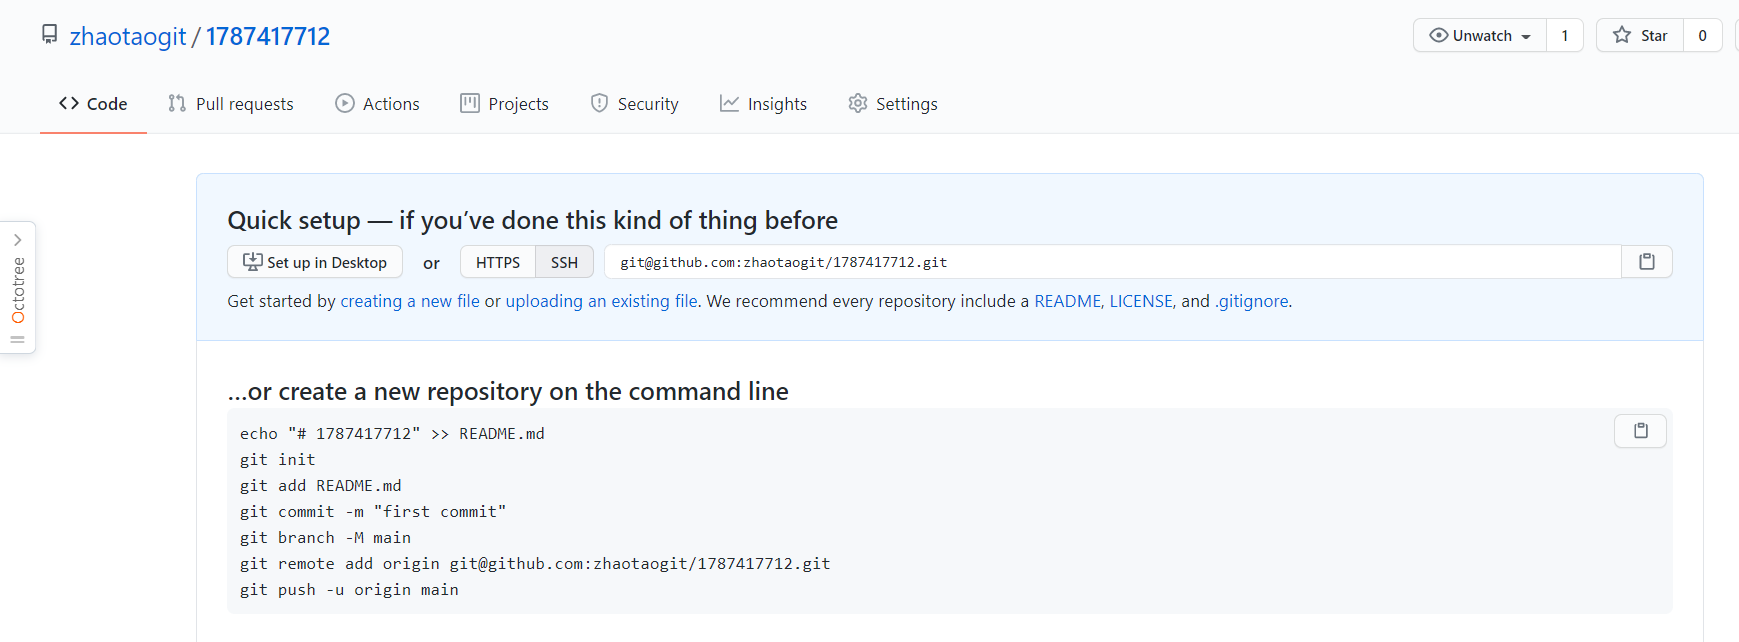The image size is (1739, 642).
Task: Go to the repository Settings tab
Action: coord(892,104)
